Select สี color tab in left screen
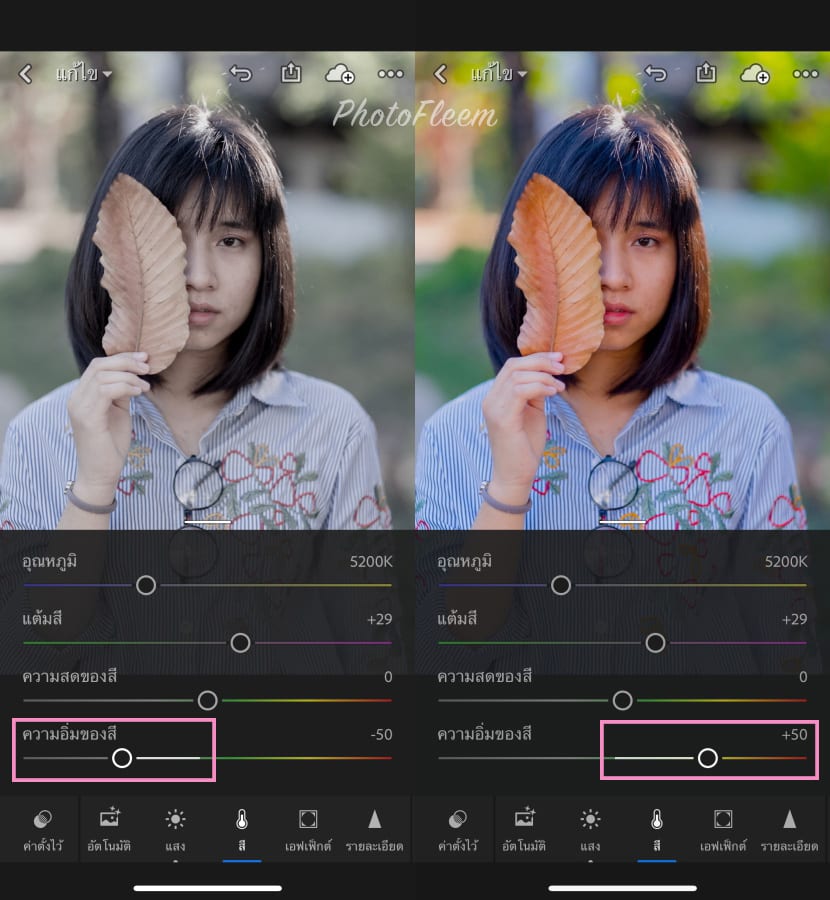This screenshot has height=900, width=830. click(x=242, y=830)
